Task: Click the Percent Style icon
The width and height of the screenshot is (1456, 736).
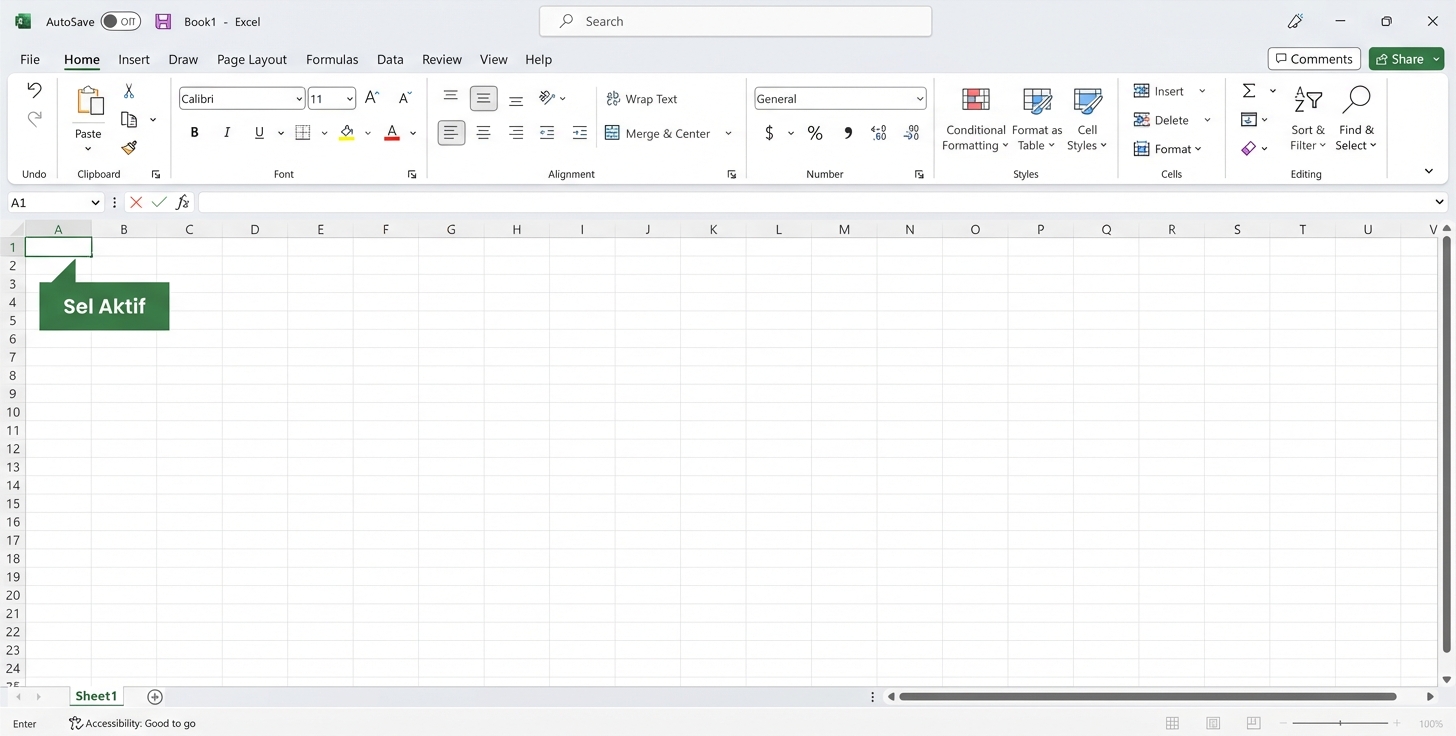Action: 814,132
